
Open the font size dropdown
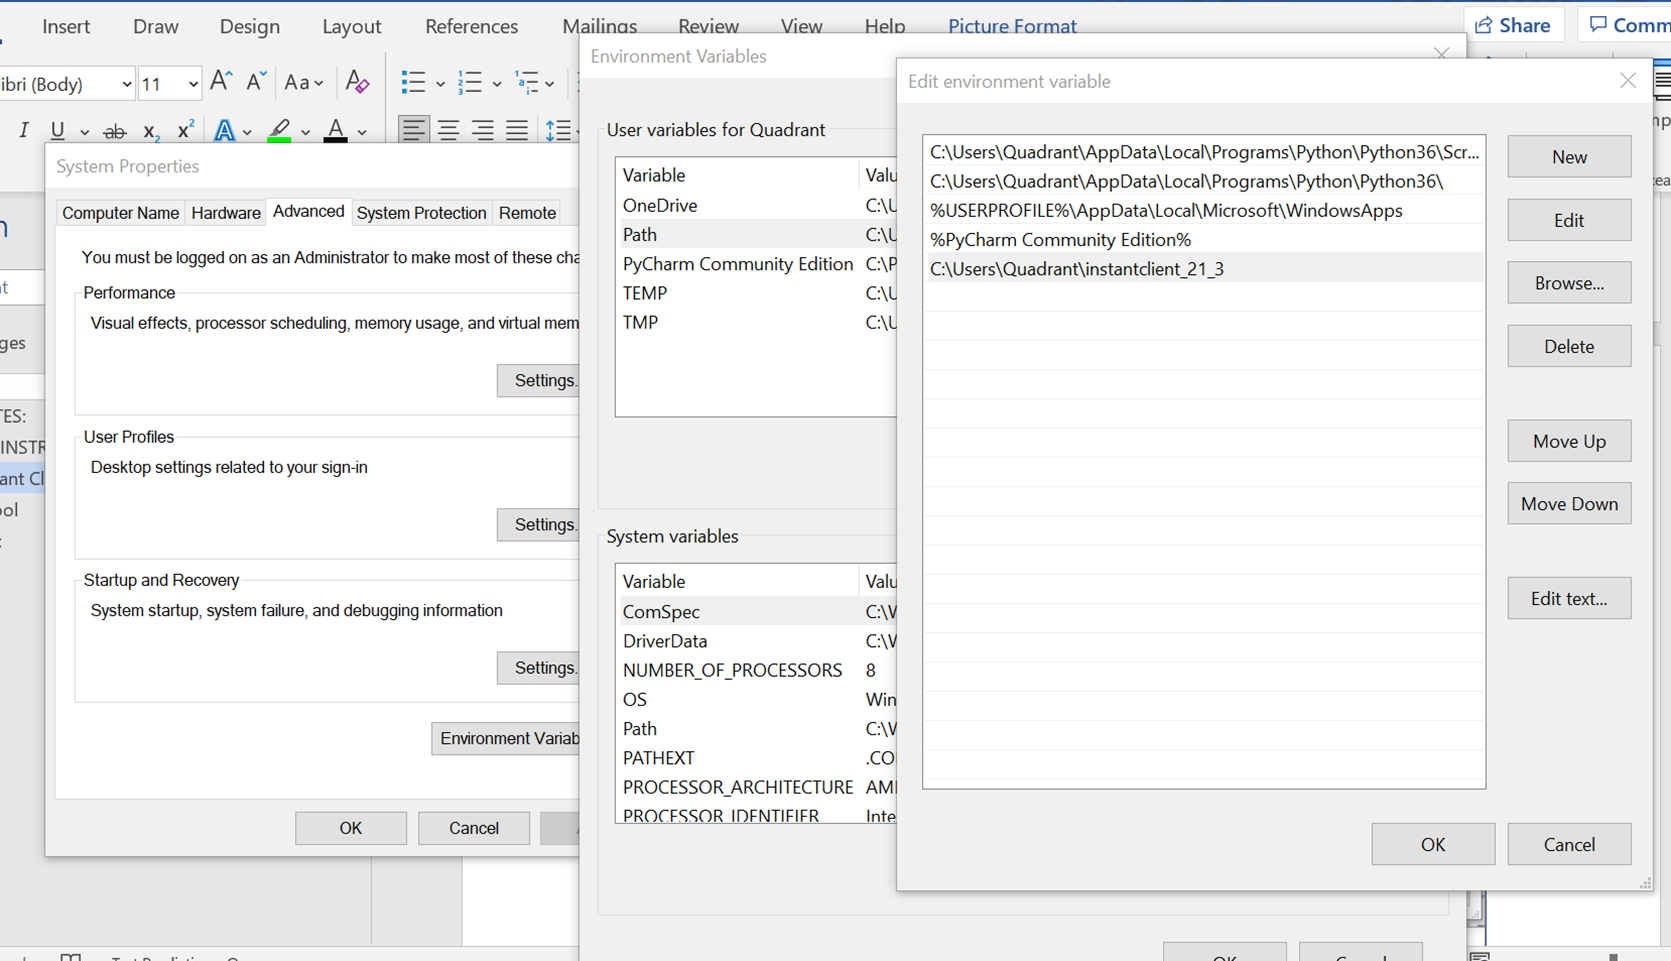tap(193, 84)
